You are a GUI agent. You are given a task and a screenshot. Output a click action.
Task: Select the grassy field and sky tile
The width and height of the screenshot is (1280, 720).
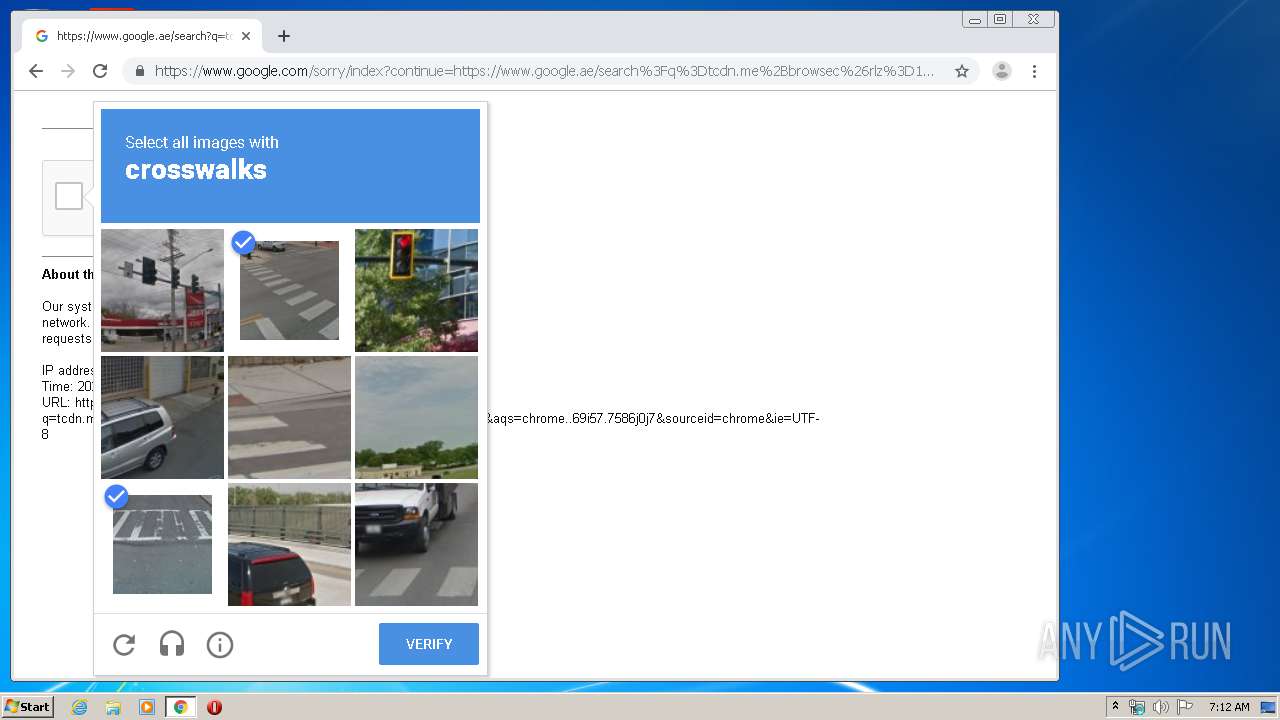(416, 417)
